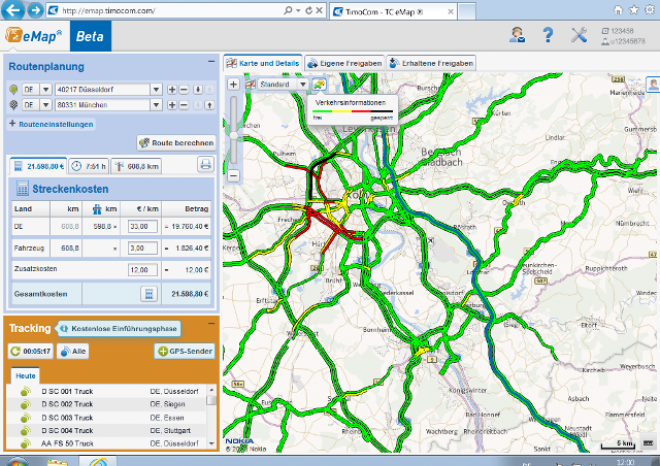Expand the Routeneinstellungen section
The image size is (660, 466).
[x=50, y=124]
